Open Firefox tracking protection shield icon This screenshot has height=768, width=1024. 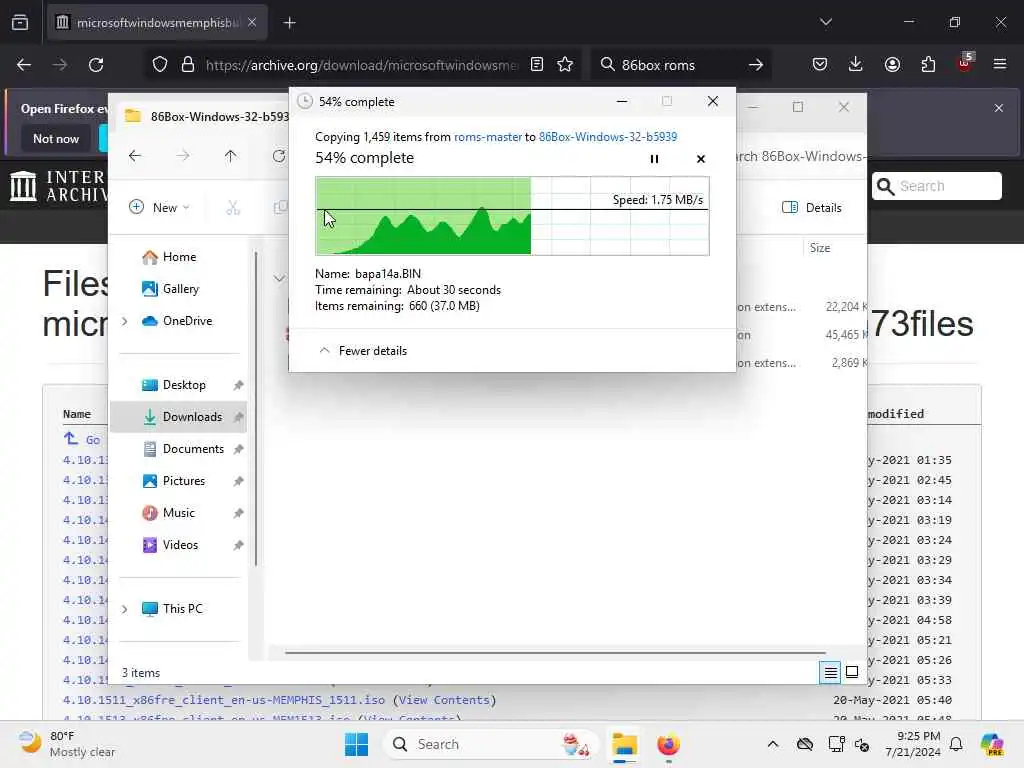[x=160, y=65]
